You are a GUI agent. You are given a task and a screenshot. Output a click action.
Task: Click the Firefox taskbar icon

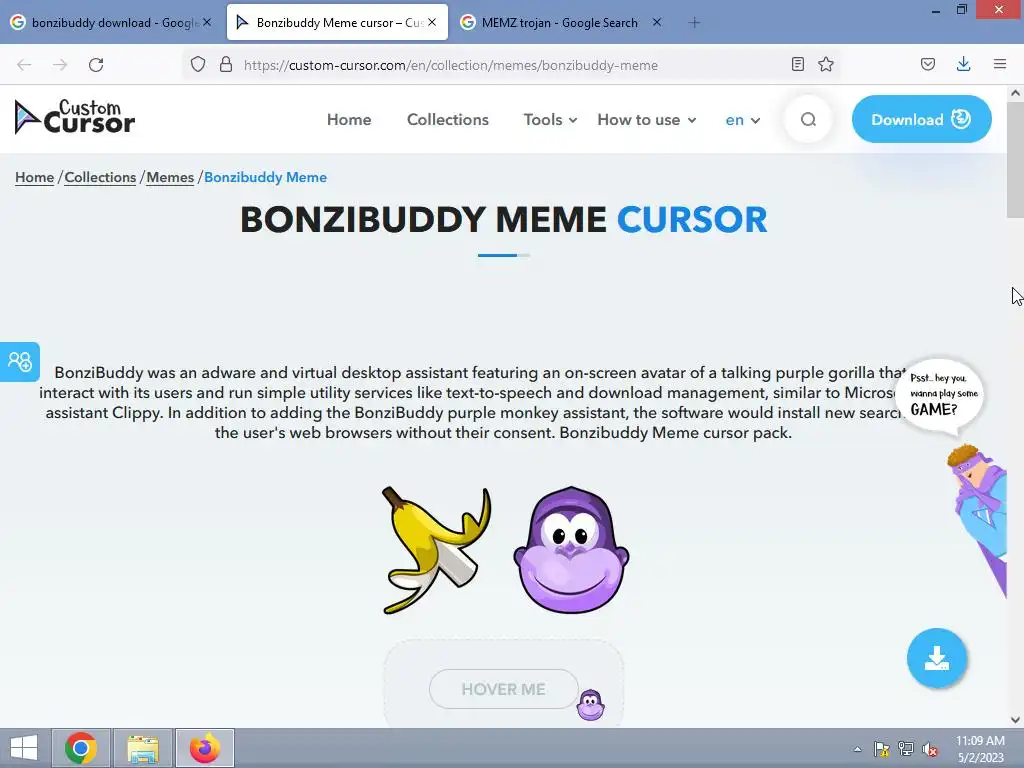pyautogui.click(x=204, y=748)
